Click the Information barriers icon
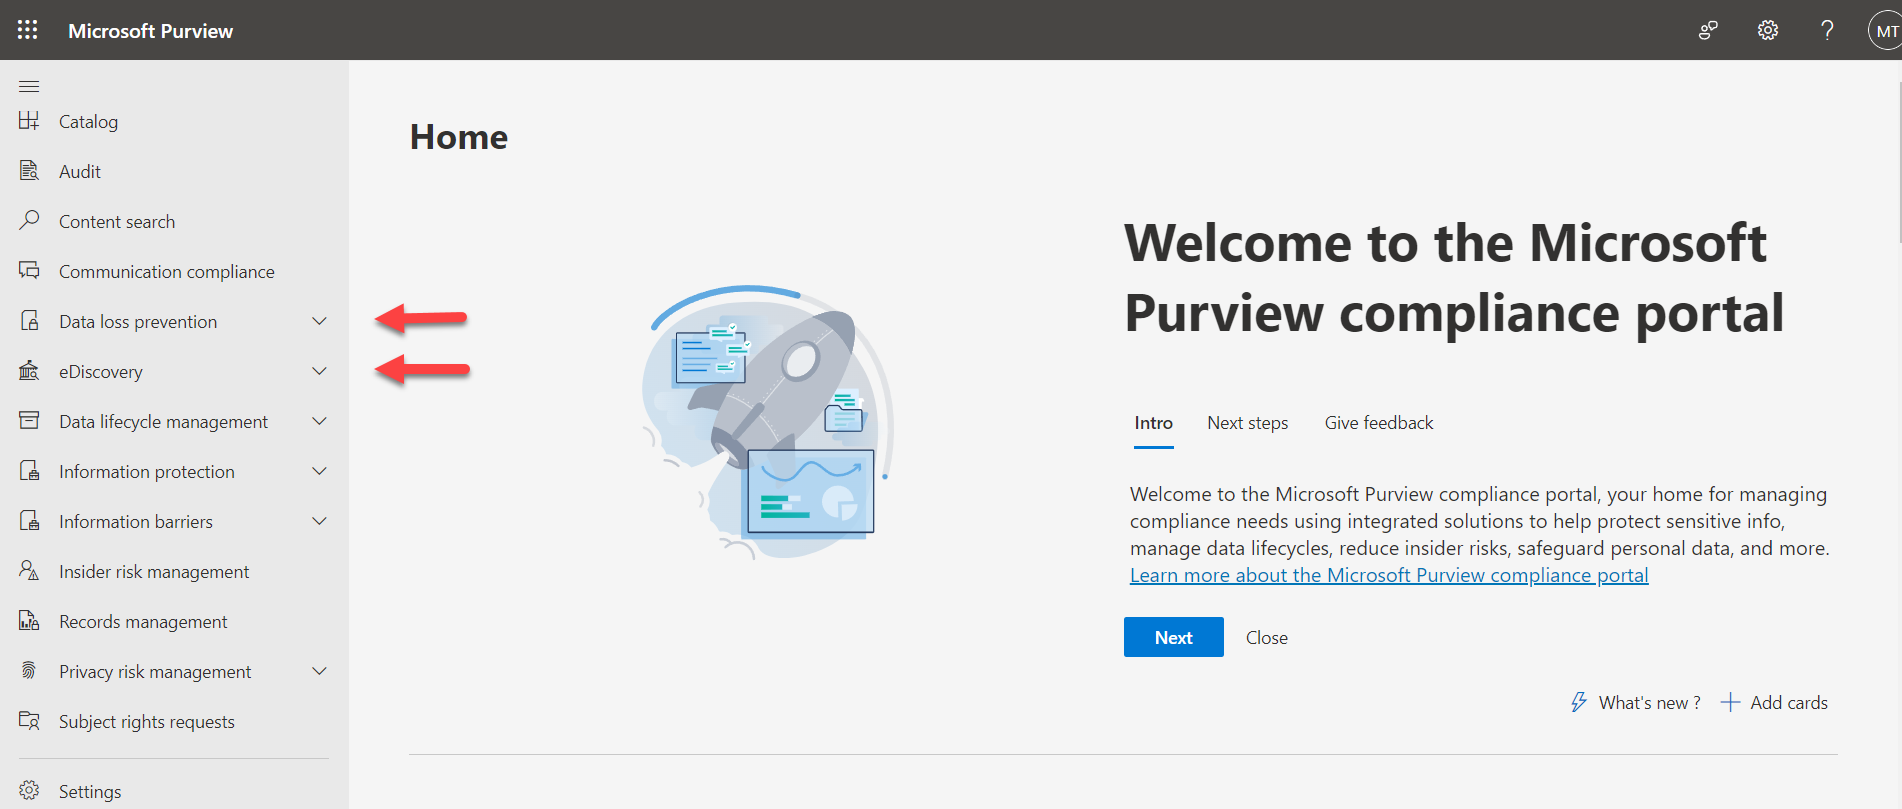 [x=29, y=521]
